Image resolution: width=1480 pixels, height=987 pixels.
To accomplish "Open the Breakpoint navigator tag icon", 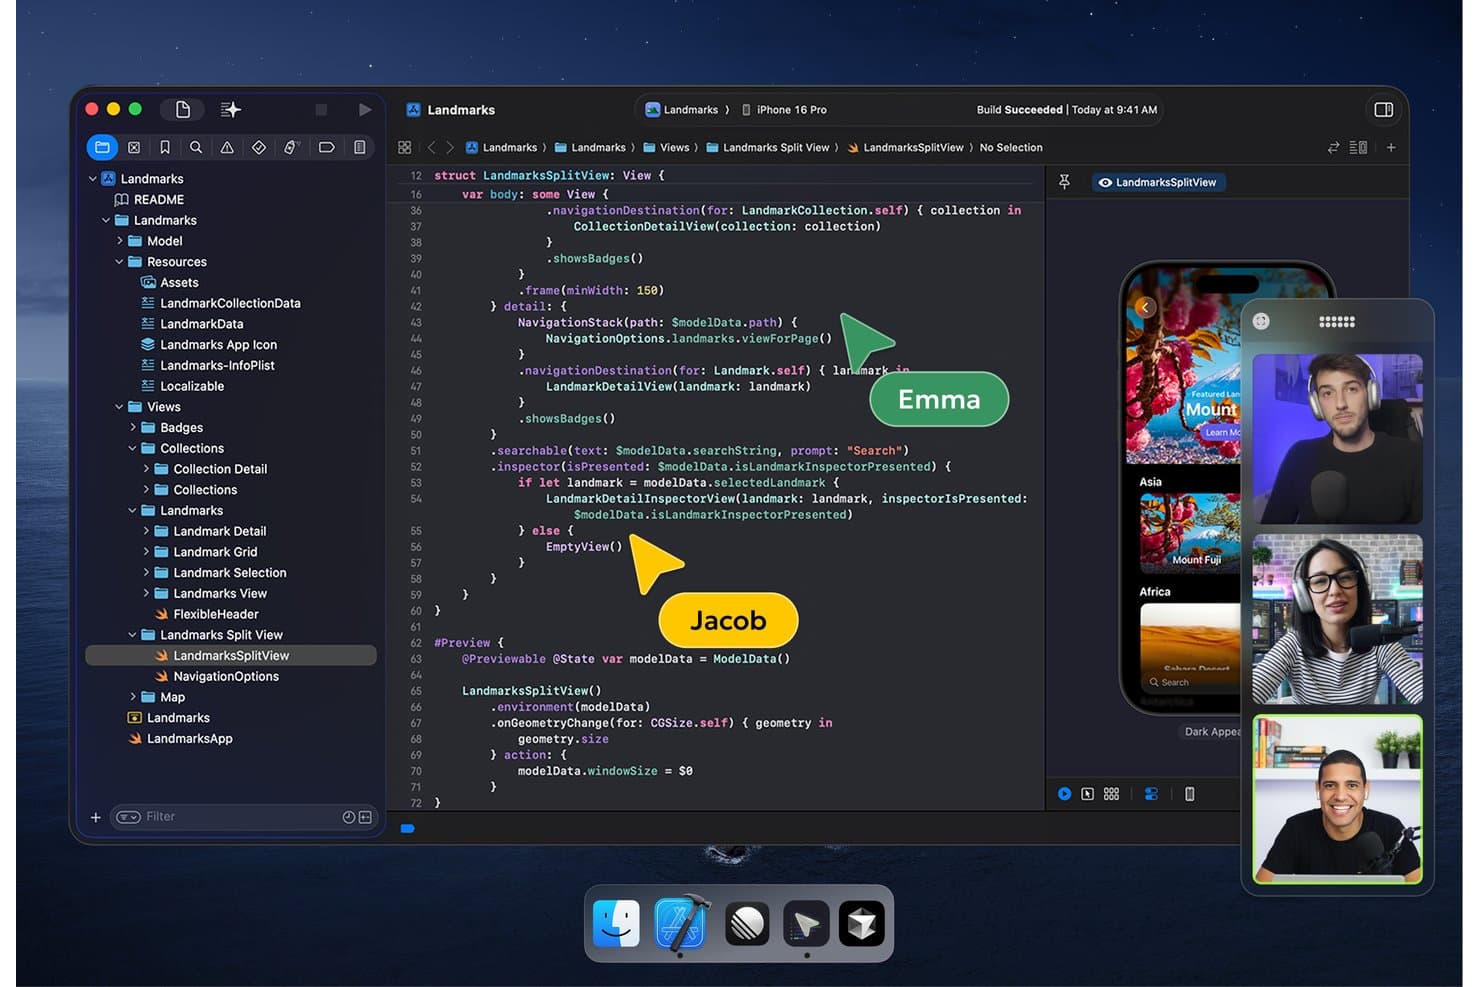I will tap(326, 147).
